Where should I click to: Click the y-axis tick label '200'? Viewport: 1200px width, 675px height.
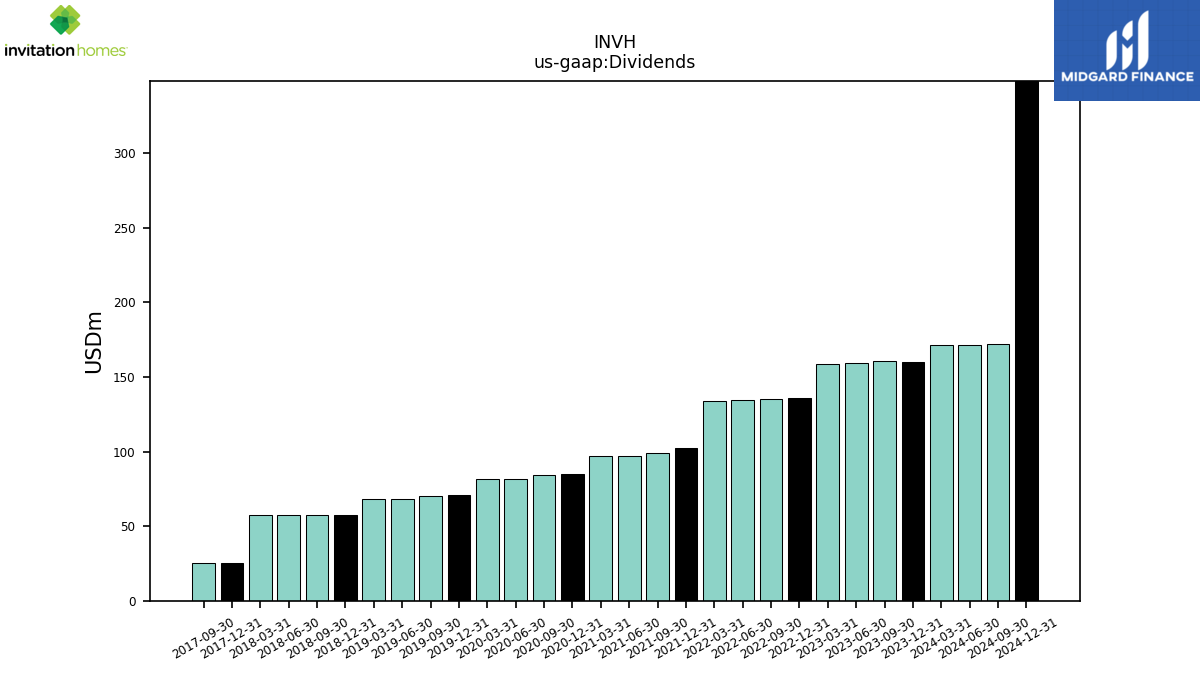click(125, 303)
